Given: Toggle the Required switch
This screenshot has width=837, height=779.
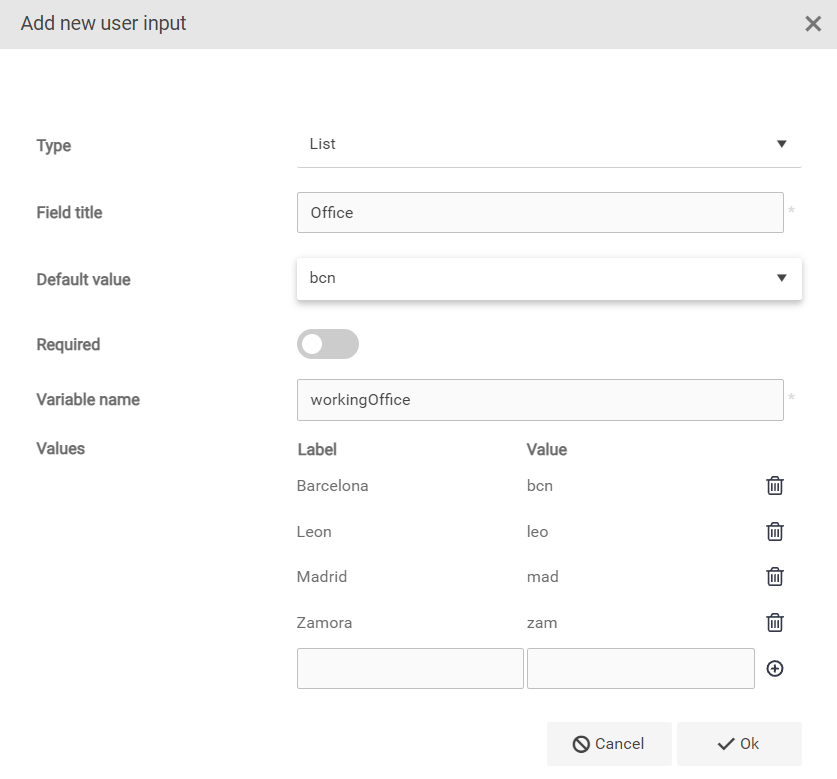Looking at the screenshot, I should tap(327, 344).
